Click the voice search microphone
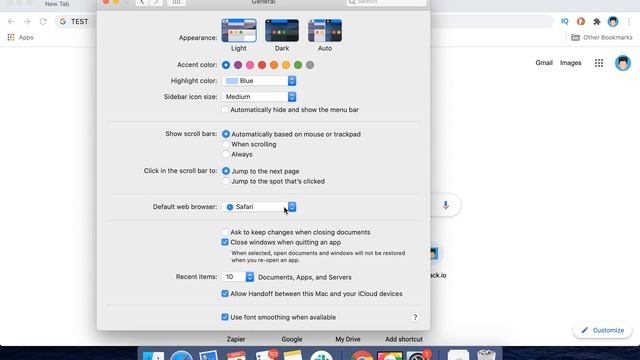This screenshot has height=360, width=640. click(x=446, y=205)
